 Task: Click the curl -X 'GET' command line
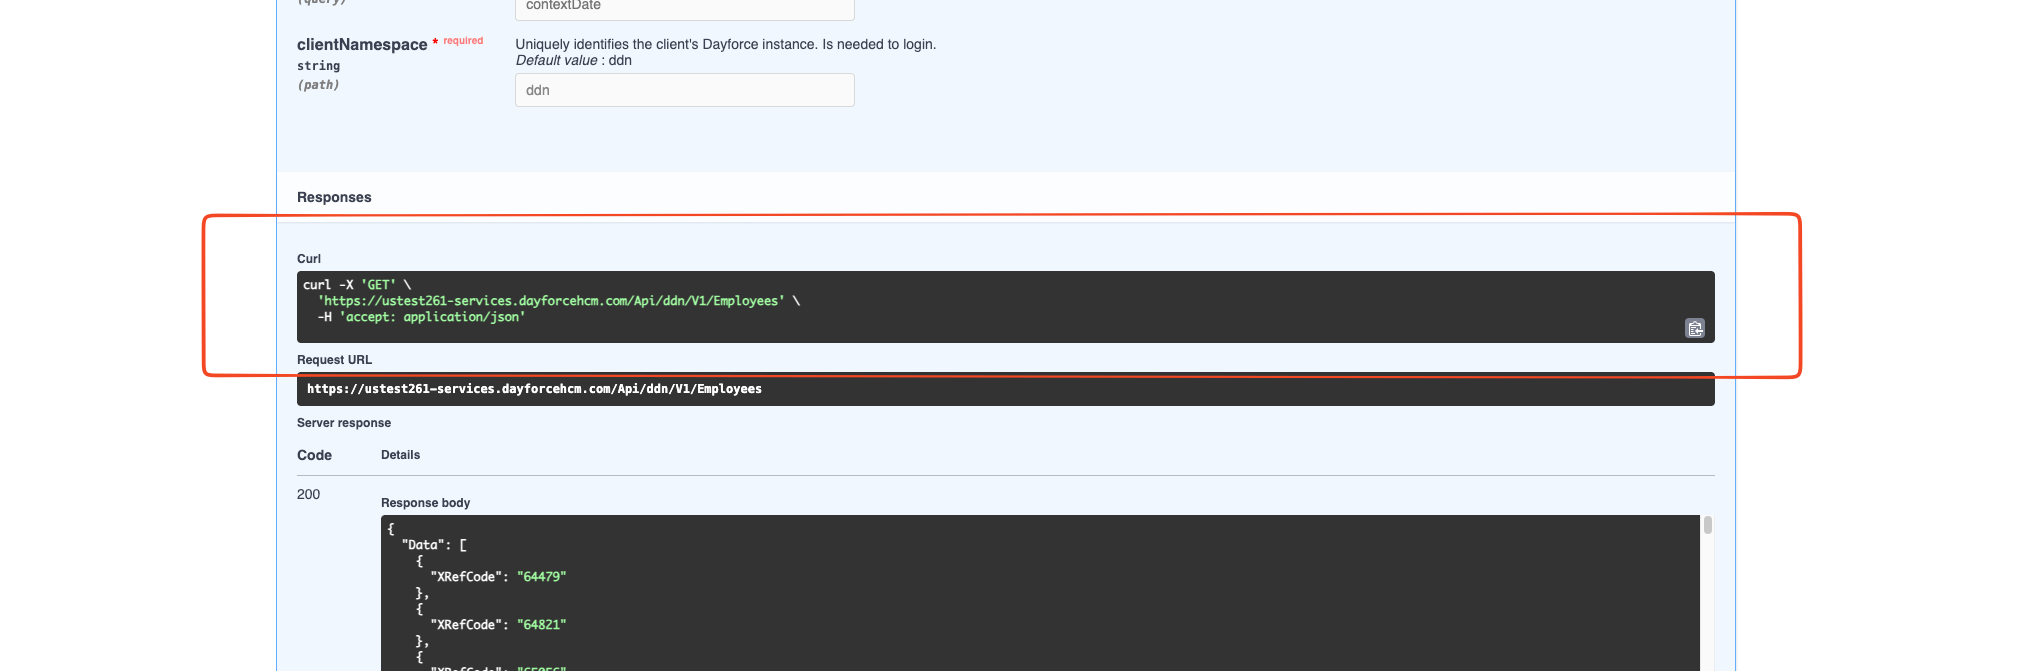357,285
